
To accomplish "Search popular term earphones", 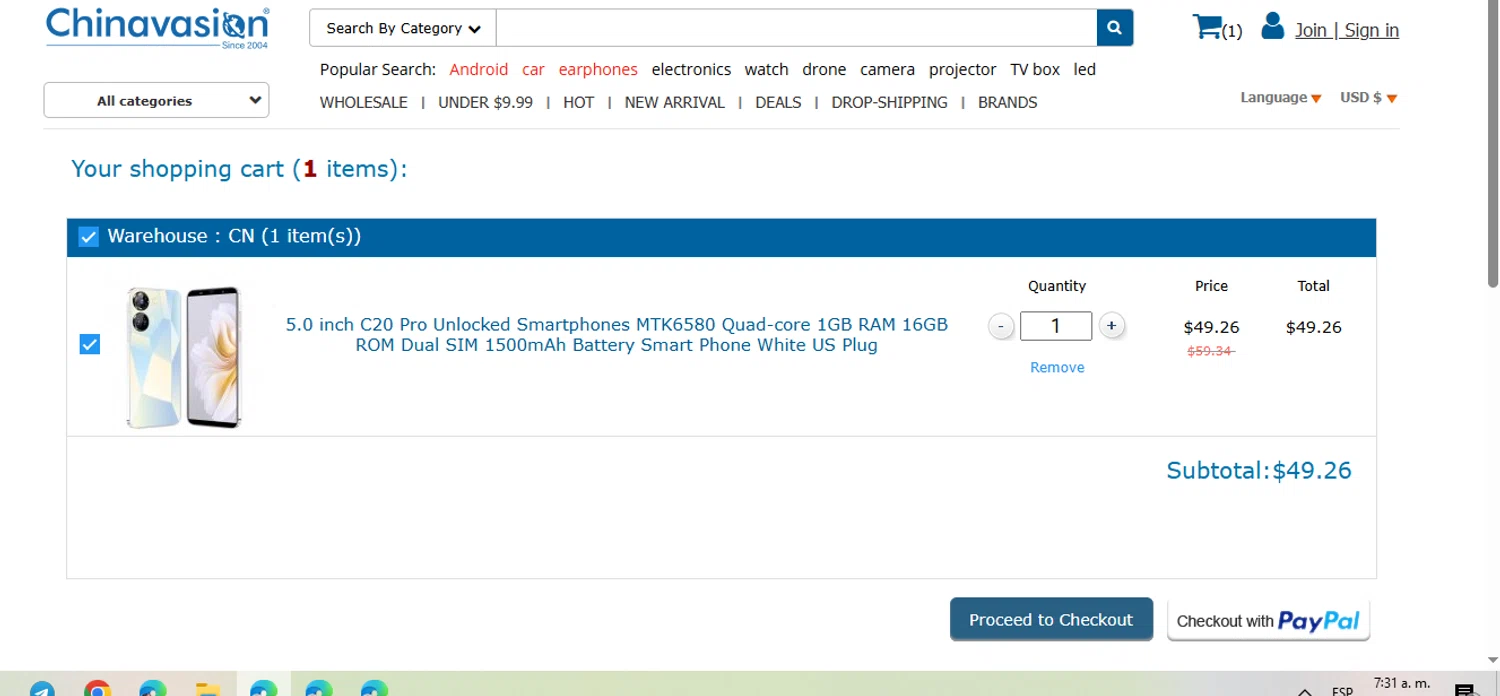I will (598, 69).
